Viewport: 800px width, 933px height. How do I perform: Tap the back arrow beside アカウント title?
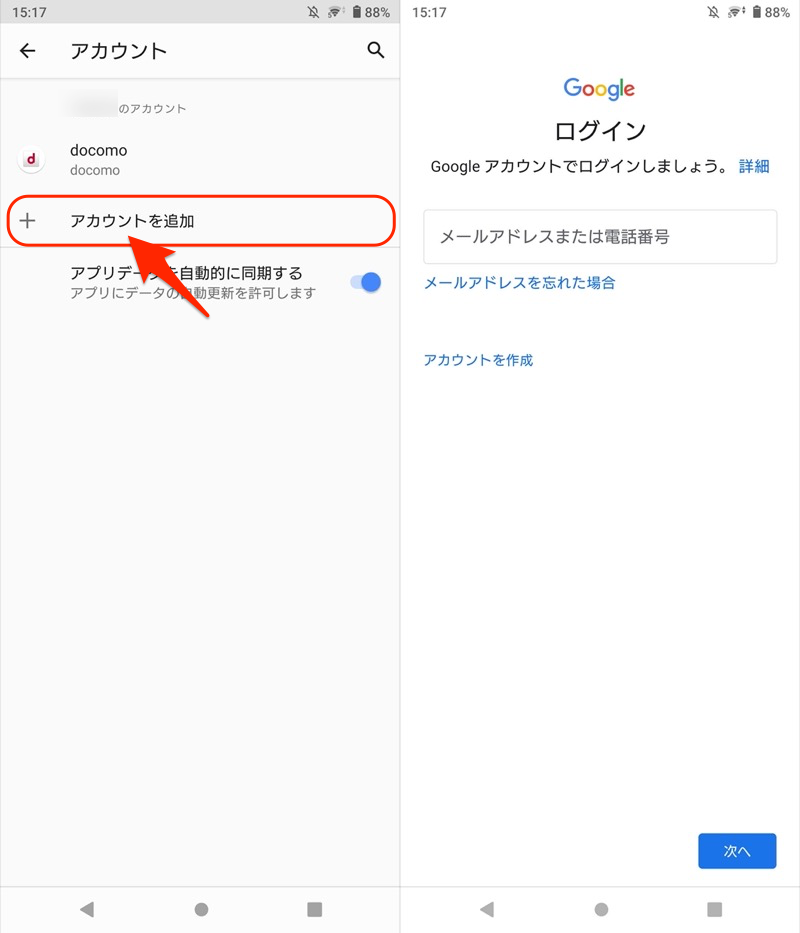pyautogui.click(x=28, y=51)
